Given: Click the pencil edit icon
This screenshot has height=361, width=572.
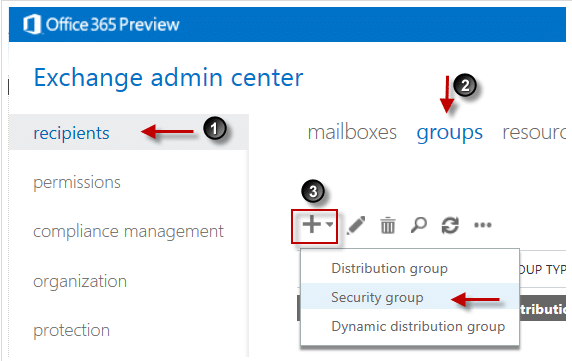Looking at the screenshot, I should (x=356, y=225).
